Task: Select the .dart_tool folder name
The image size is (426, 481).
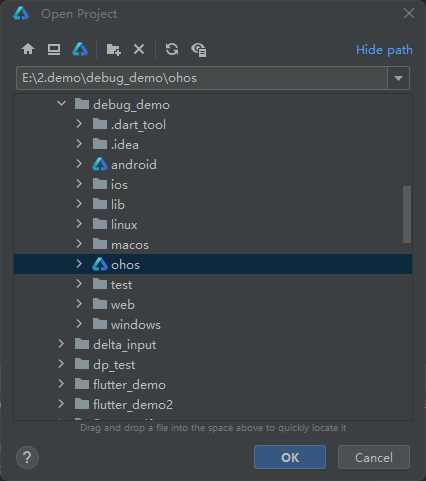Action: [138, 125]
